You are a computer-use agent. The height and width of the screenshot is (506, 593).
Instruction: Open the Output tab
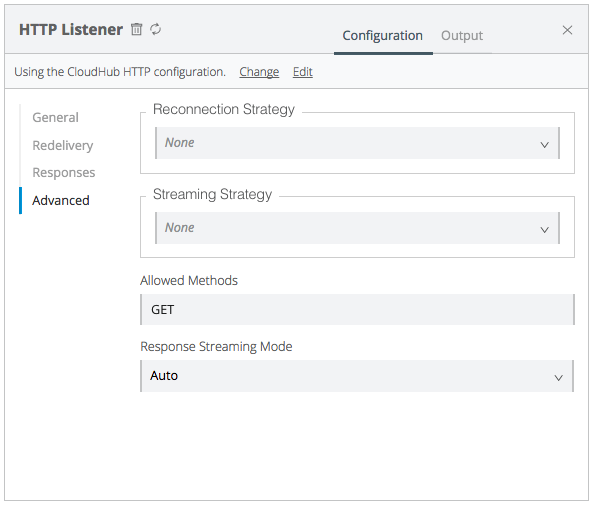tap(462, 36)
